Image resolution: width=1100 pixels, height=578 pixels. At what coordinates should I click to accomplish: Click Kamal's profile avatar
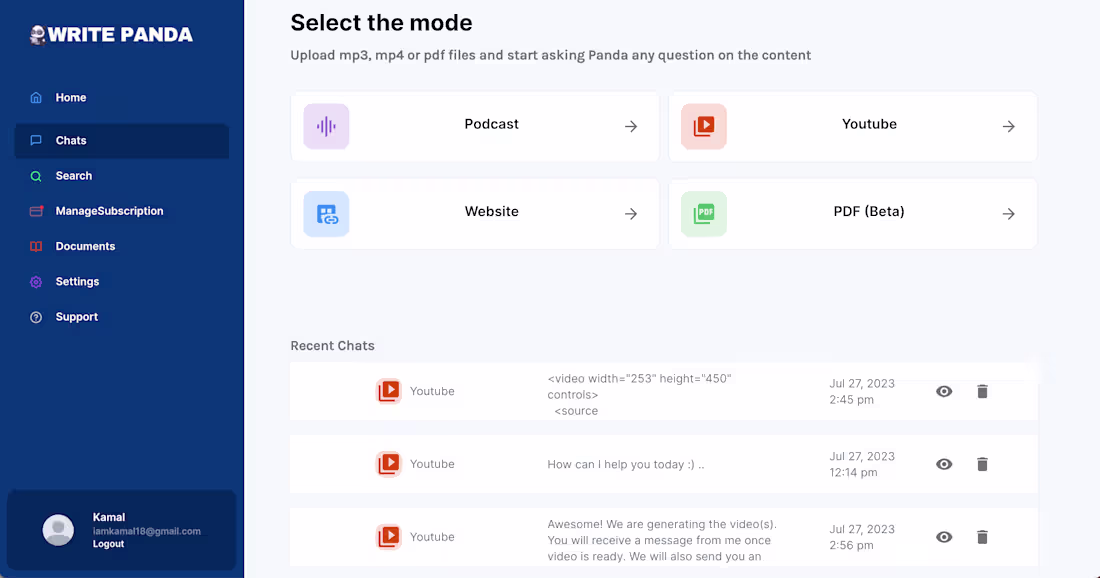point(57,530)
